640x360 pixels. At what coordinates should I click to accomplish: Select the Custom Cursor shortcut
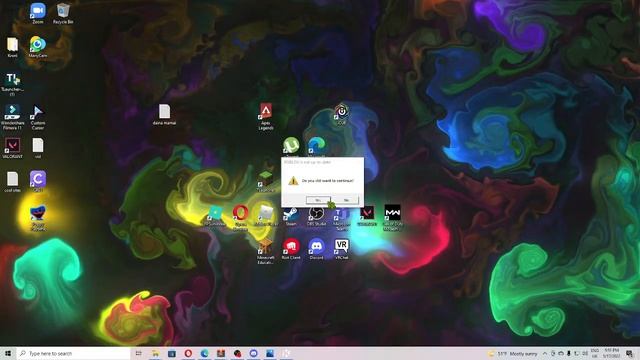(x=38, y=117)
